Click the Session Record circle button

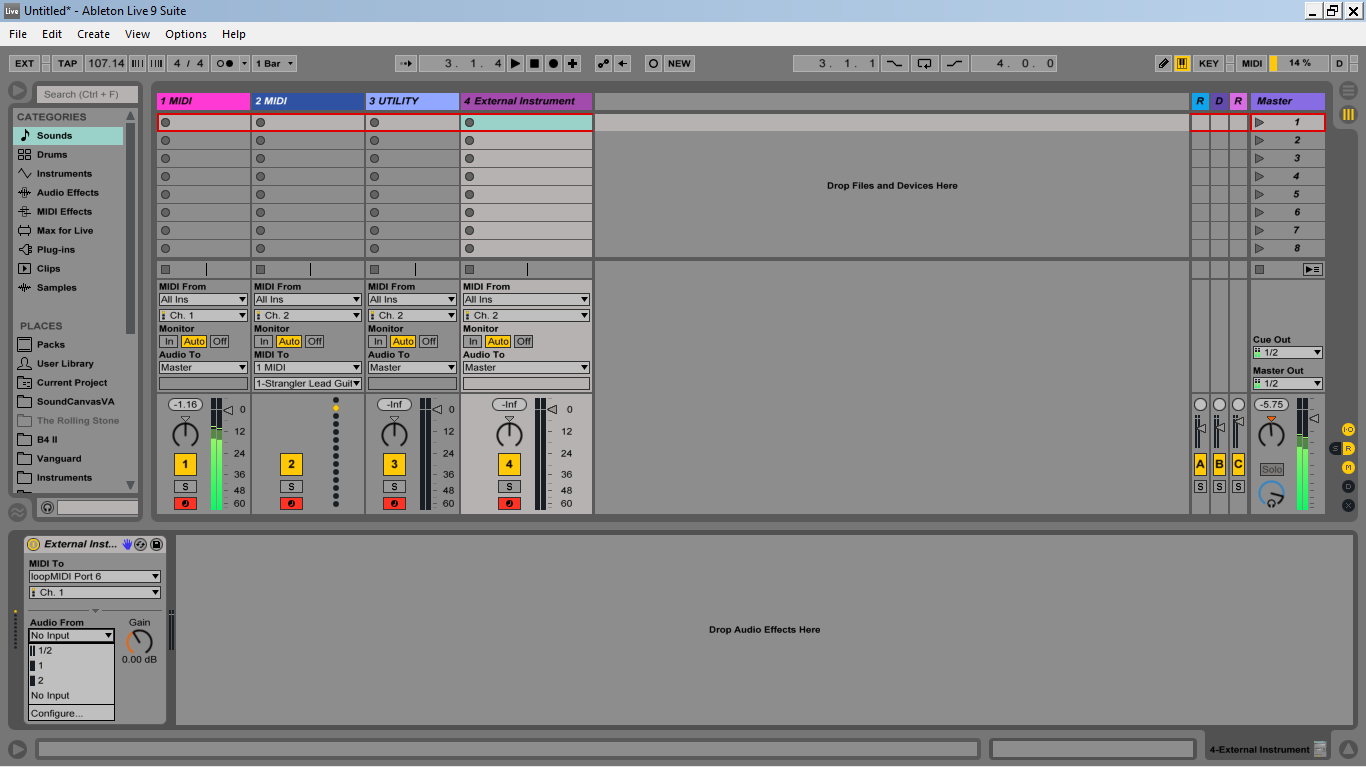tap(653, 63)
